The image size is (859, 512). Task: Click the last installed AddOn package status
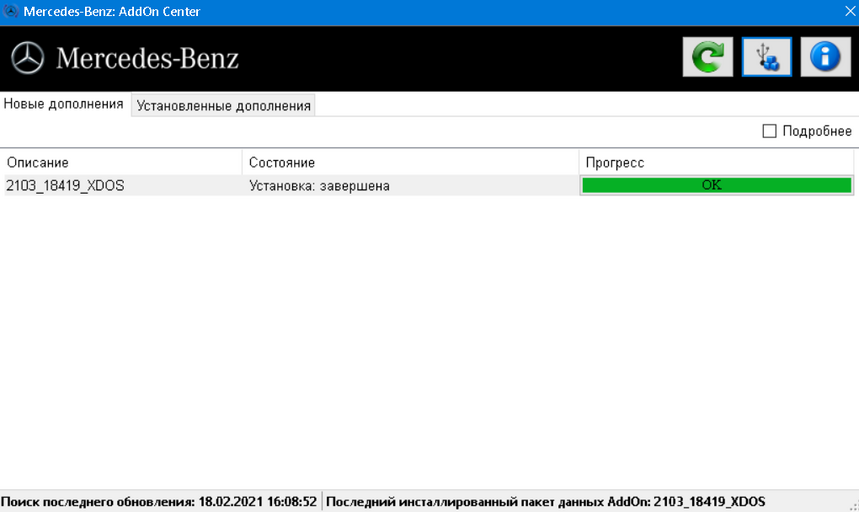click(545, 502)
